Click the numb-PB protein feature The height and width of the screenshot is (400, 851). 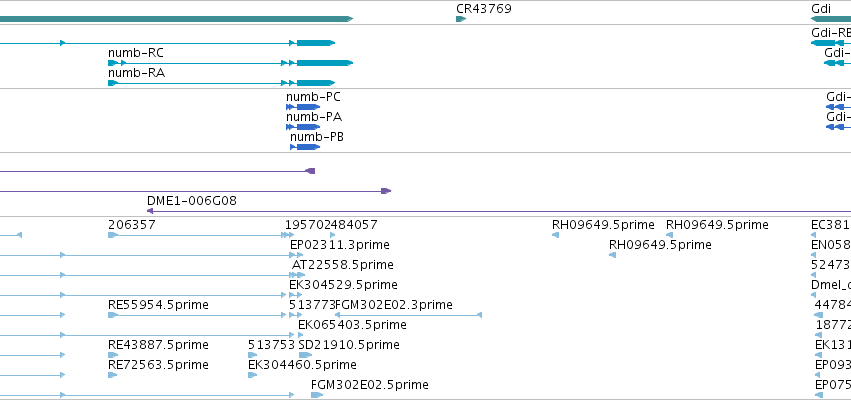pos(305,147)
